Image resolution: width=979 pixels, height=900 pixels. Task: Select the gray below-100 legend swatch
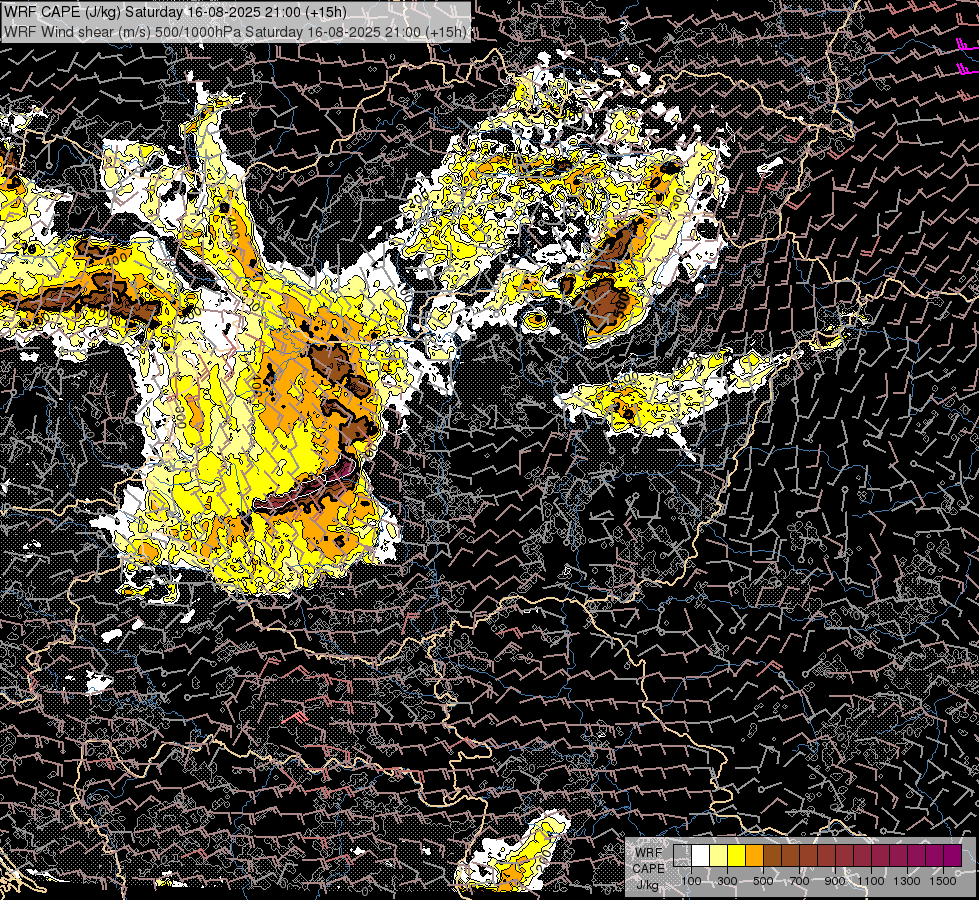point(682,855)
